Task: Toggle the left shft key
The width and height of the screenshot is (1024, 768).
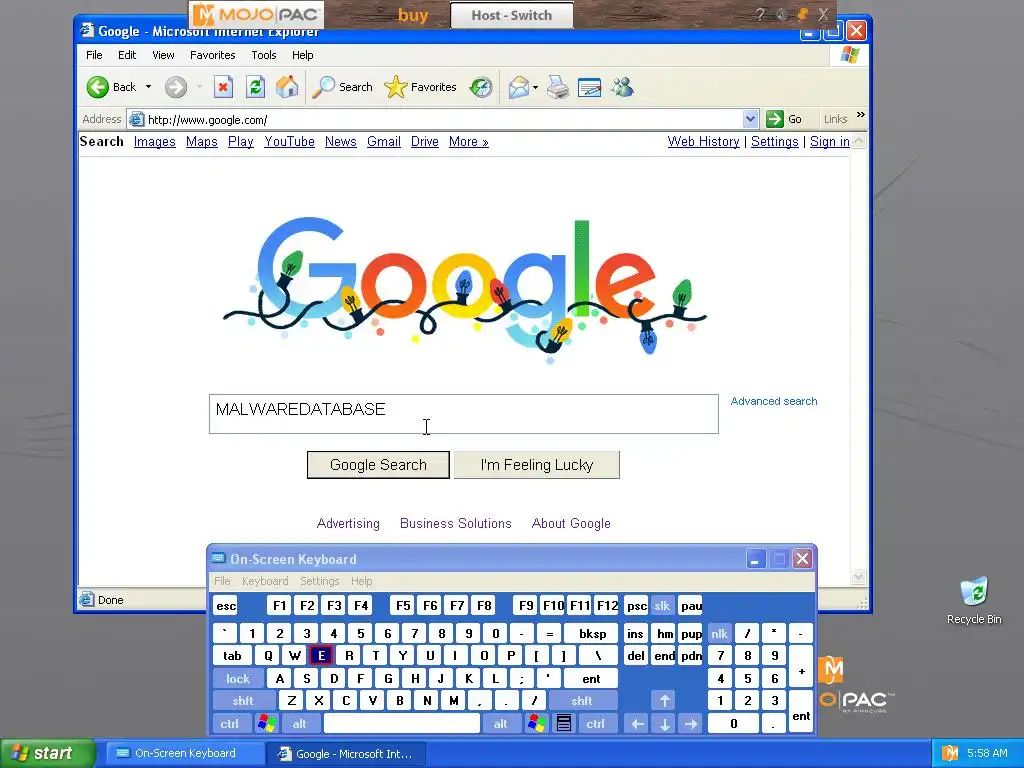Action: pos(243,701)
